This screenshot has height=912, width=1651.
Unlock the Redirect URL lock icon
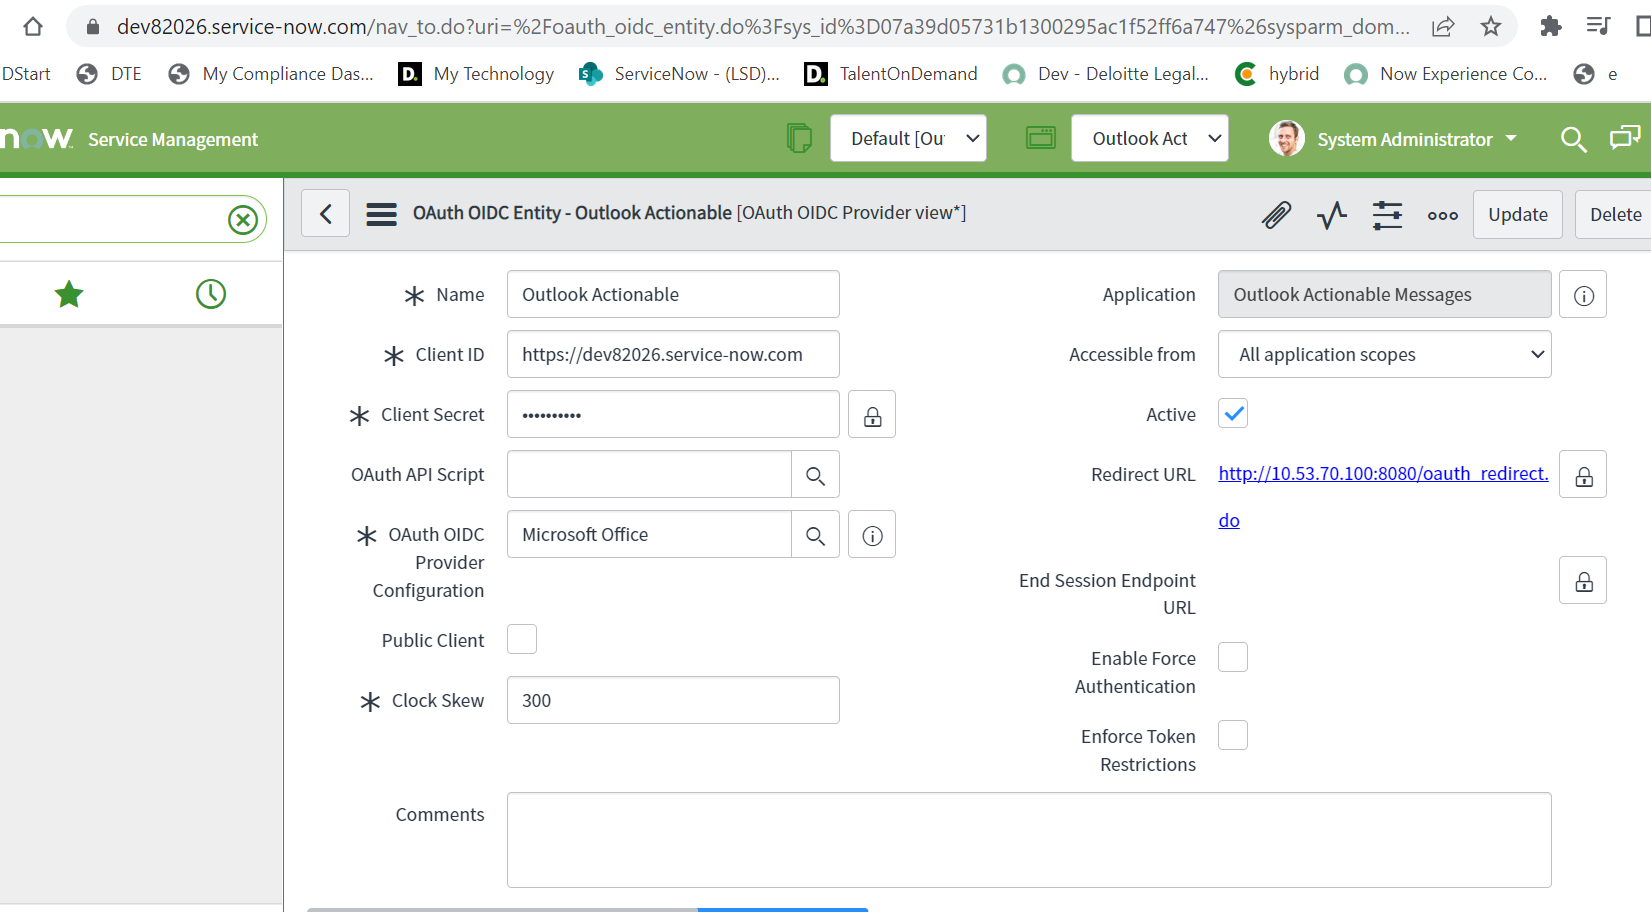pos(1583,474)
